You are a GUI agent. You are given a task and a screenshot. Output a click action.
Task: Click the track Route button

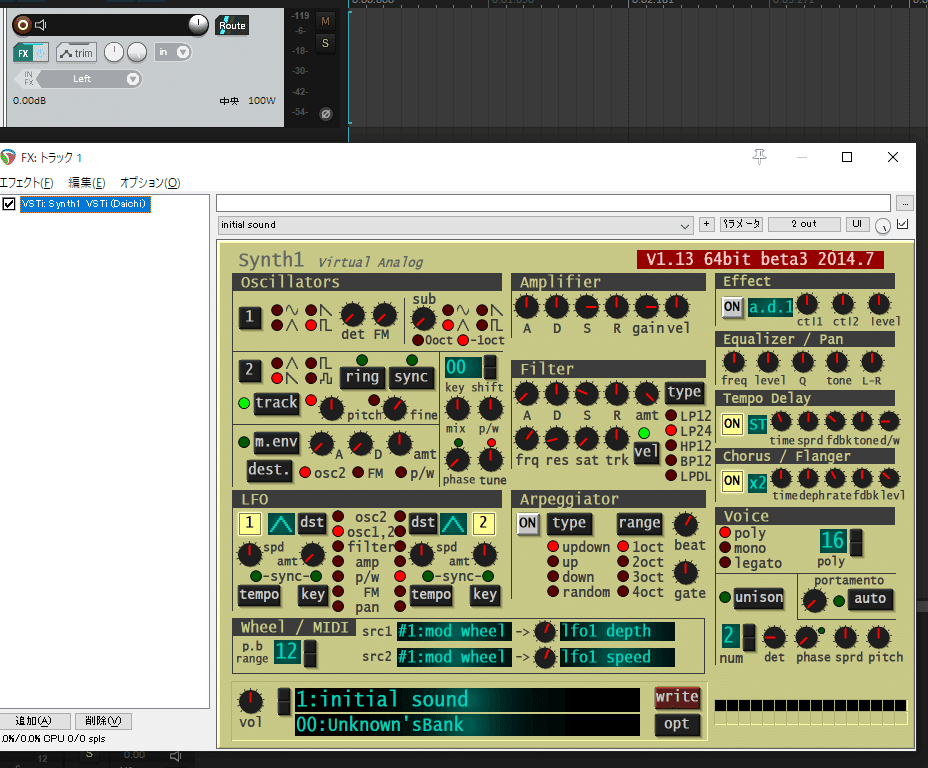tap(232, 25)
